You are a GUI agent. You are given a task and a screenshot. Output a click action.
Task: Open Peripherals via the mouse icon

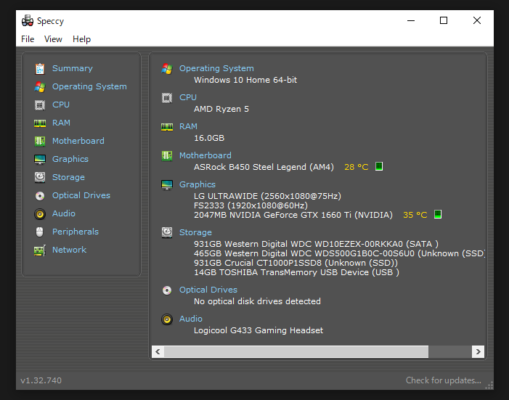click(x=40, y=232)
